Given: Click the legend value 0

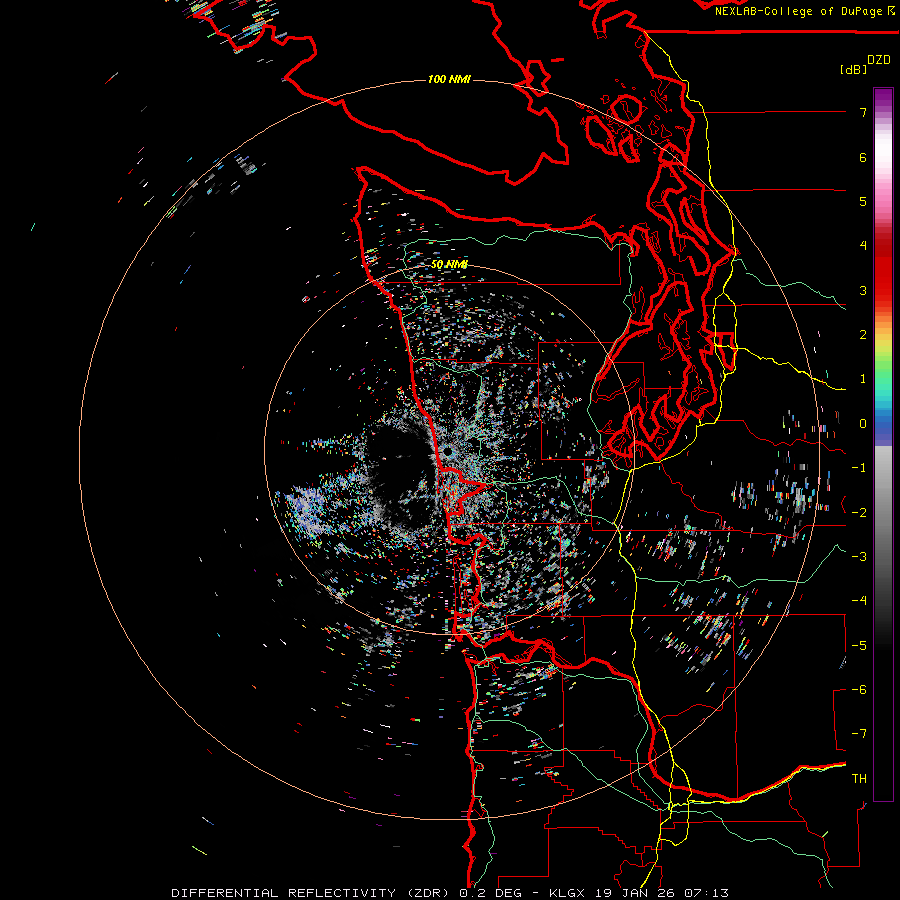Looking at the screenshot, I should pyautogui.click(x=863, y=424).
